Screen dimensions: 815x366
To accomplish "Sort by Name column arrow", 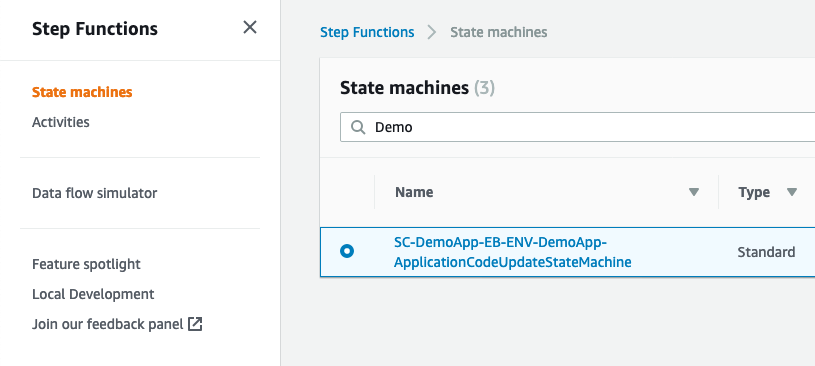I will point(693,192).
